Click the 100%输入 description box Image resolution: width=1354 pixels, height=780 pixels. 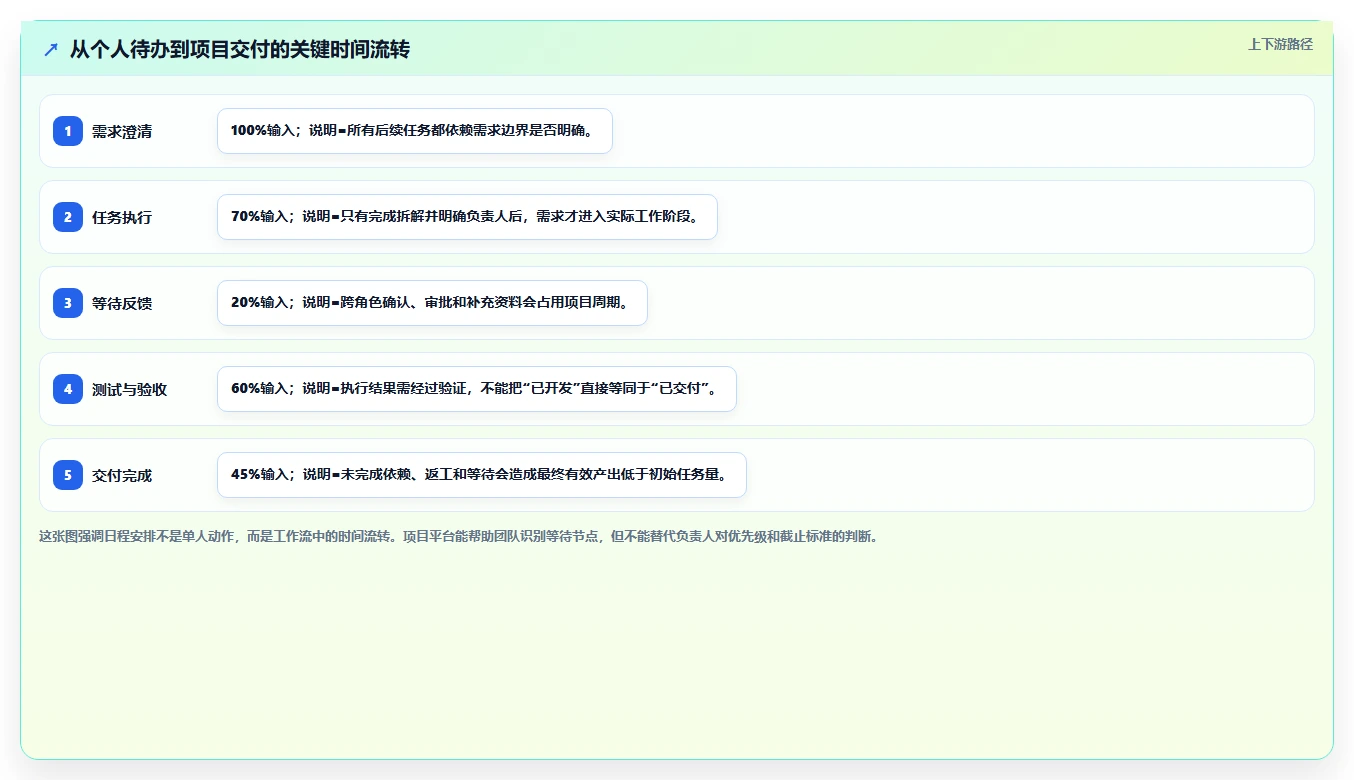[415, 131]
